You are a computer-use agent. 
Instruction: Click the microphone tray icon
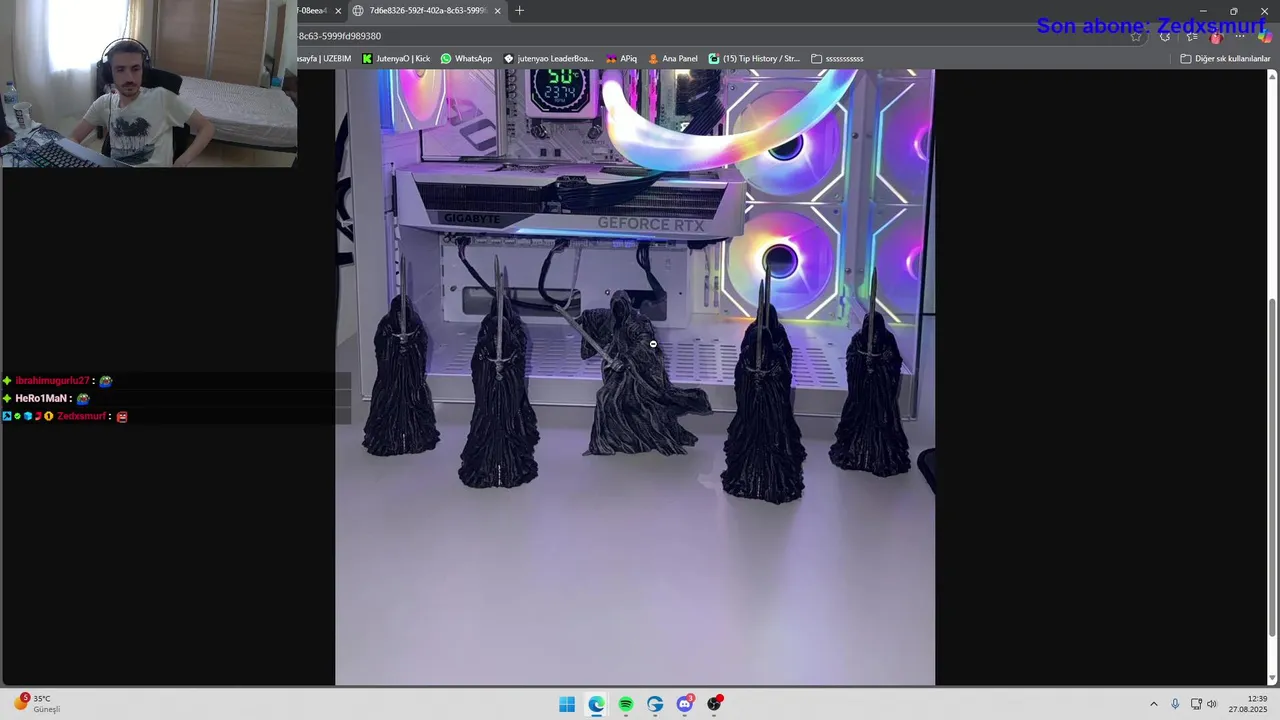1175,704
